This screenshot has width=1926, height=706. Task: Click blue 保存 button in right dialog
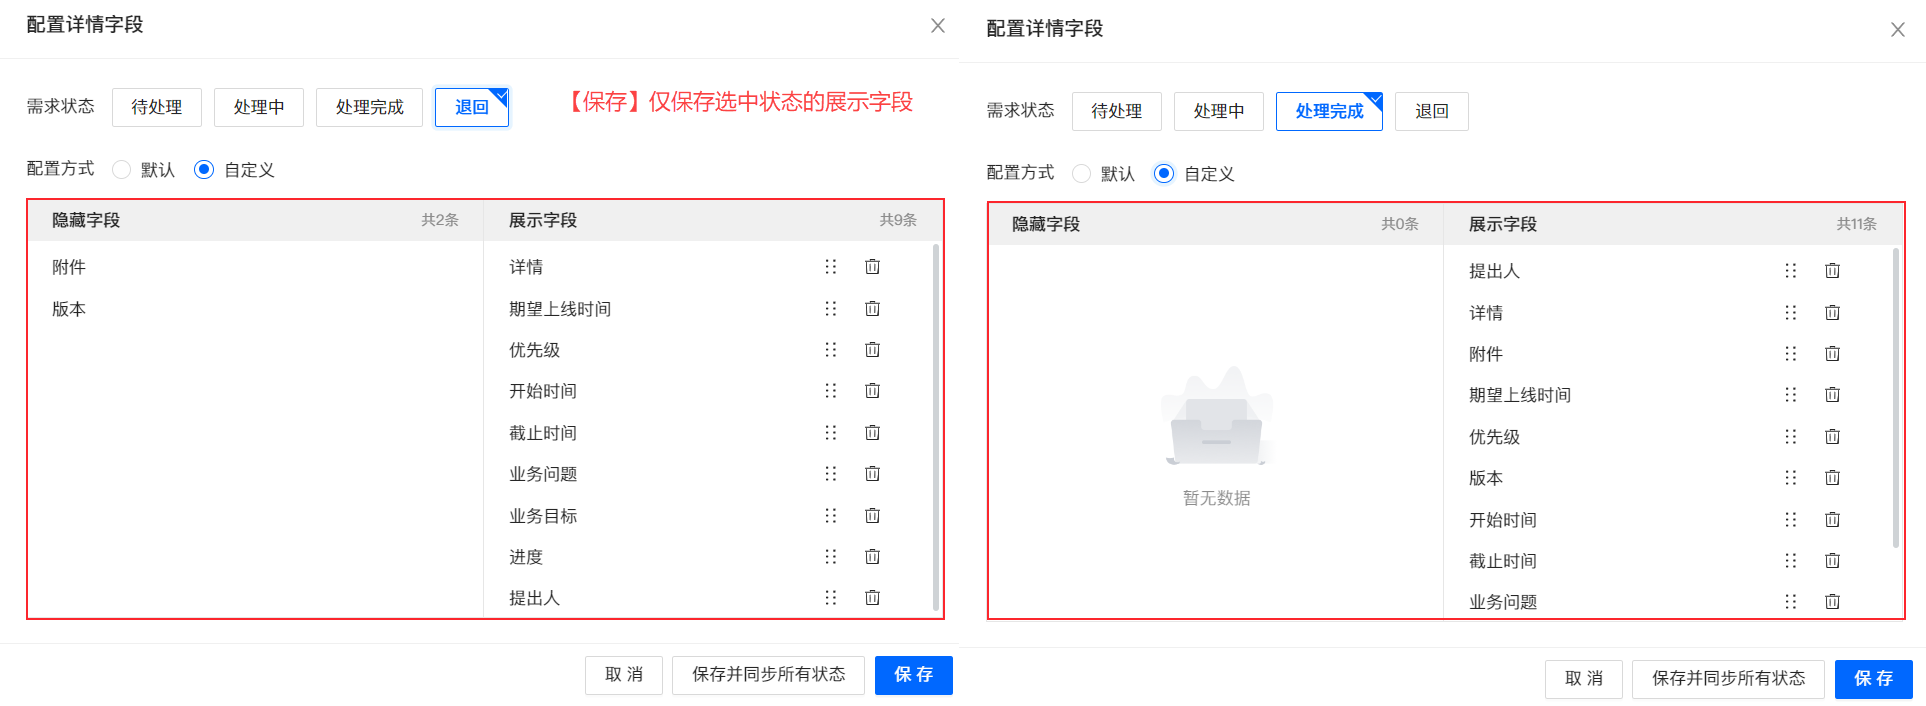click(x=1874, y=679)
